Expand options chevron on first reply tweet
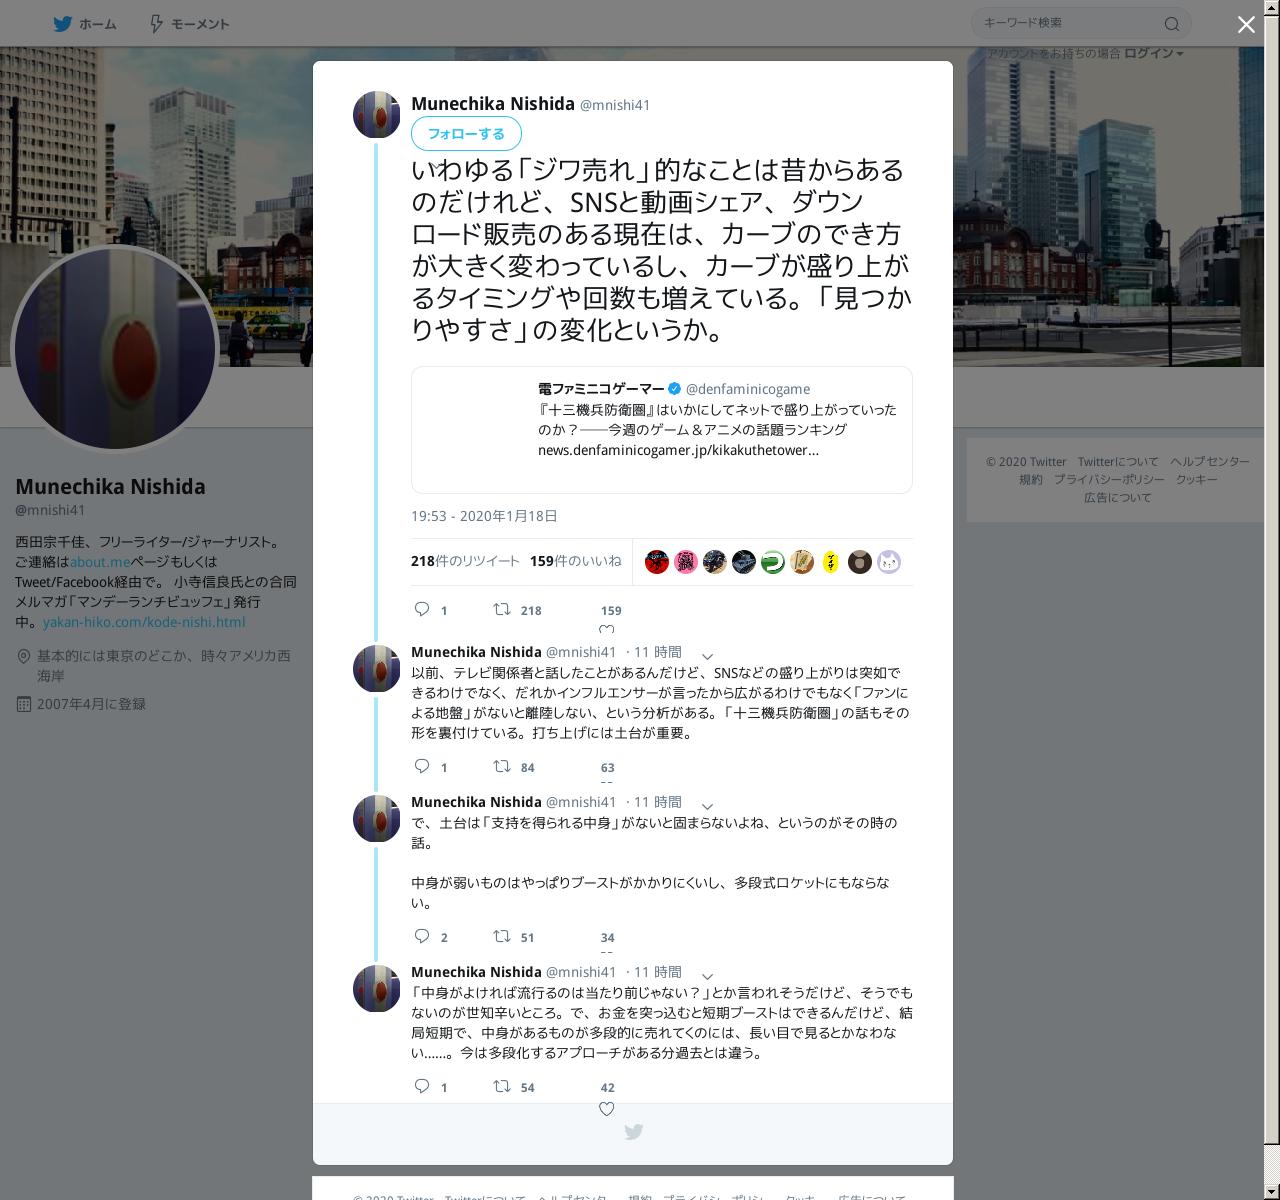Viewport: 1280px width, 1200px height. tap(707, 657)
